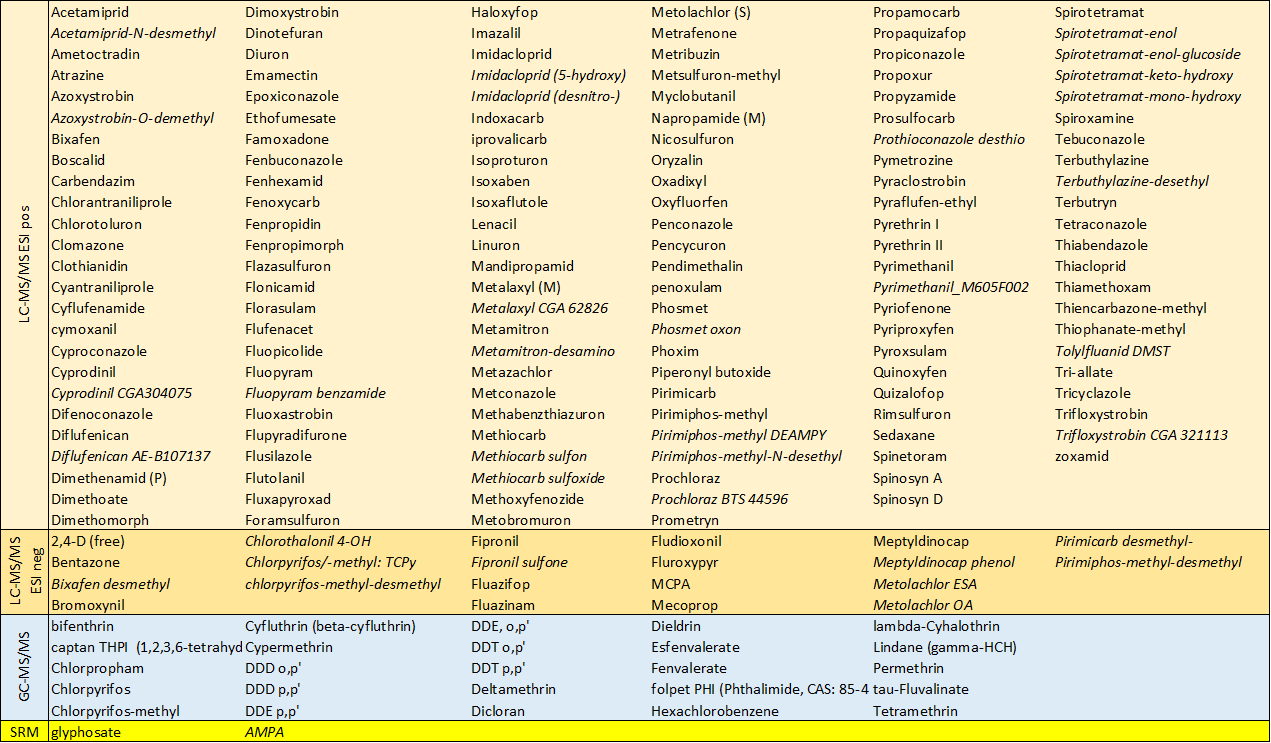Click the Pyrimethanil_M605F002 cell
Image resolution: width=1271 pixels, height=743 pixels.
pos(951,287)
